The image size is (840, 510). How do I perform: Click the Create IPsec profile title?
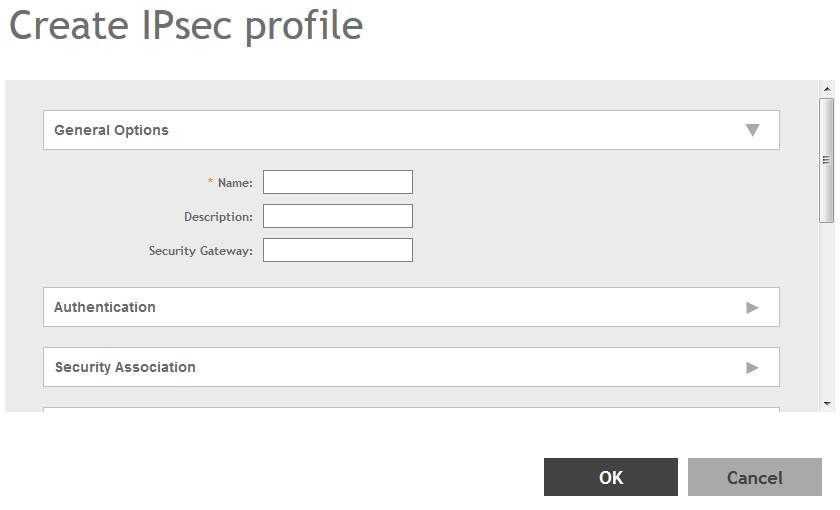(186, 26)
